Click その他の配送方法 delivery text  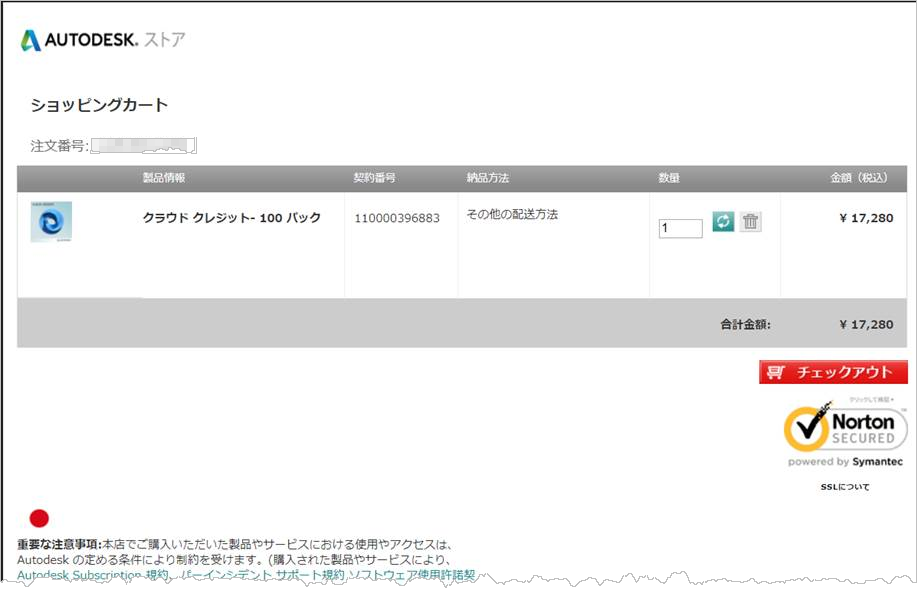[512, 214]
